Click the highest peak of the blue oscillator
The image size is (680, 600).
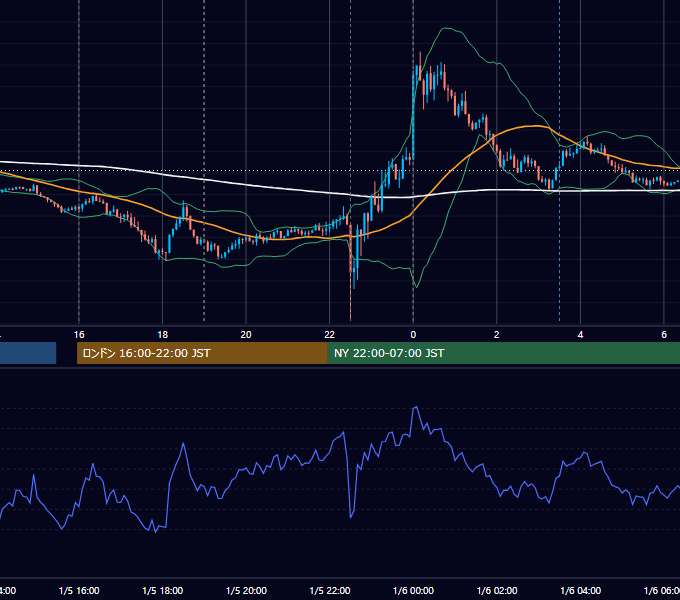tap(415, 407)
